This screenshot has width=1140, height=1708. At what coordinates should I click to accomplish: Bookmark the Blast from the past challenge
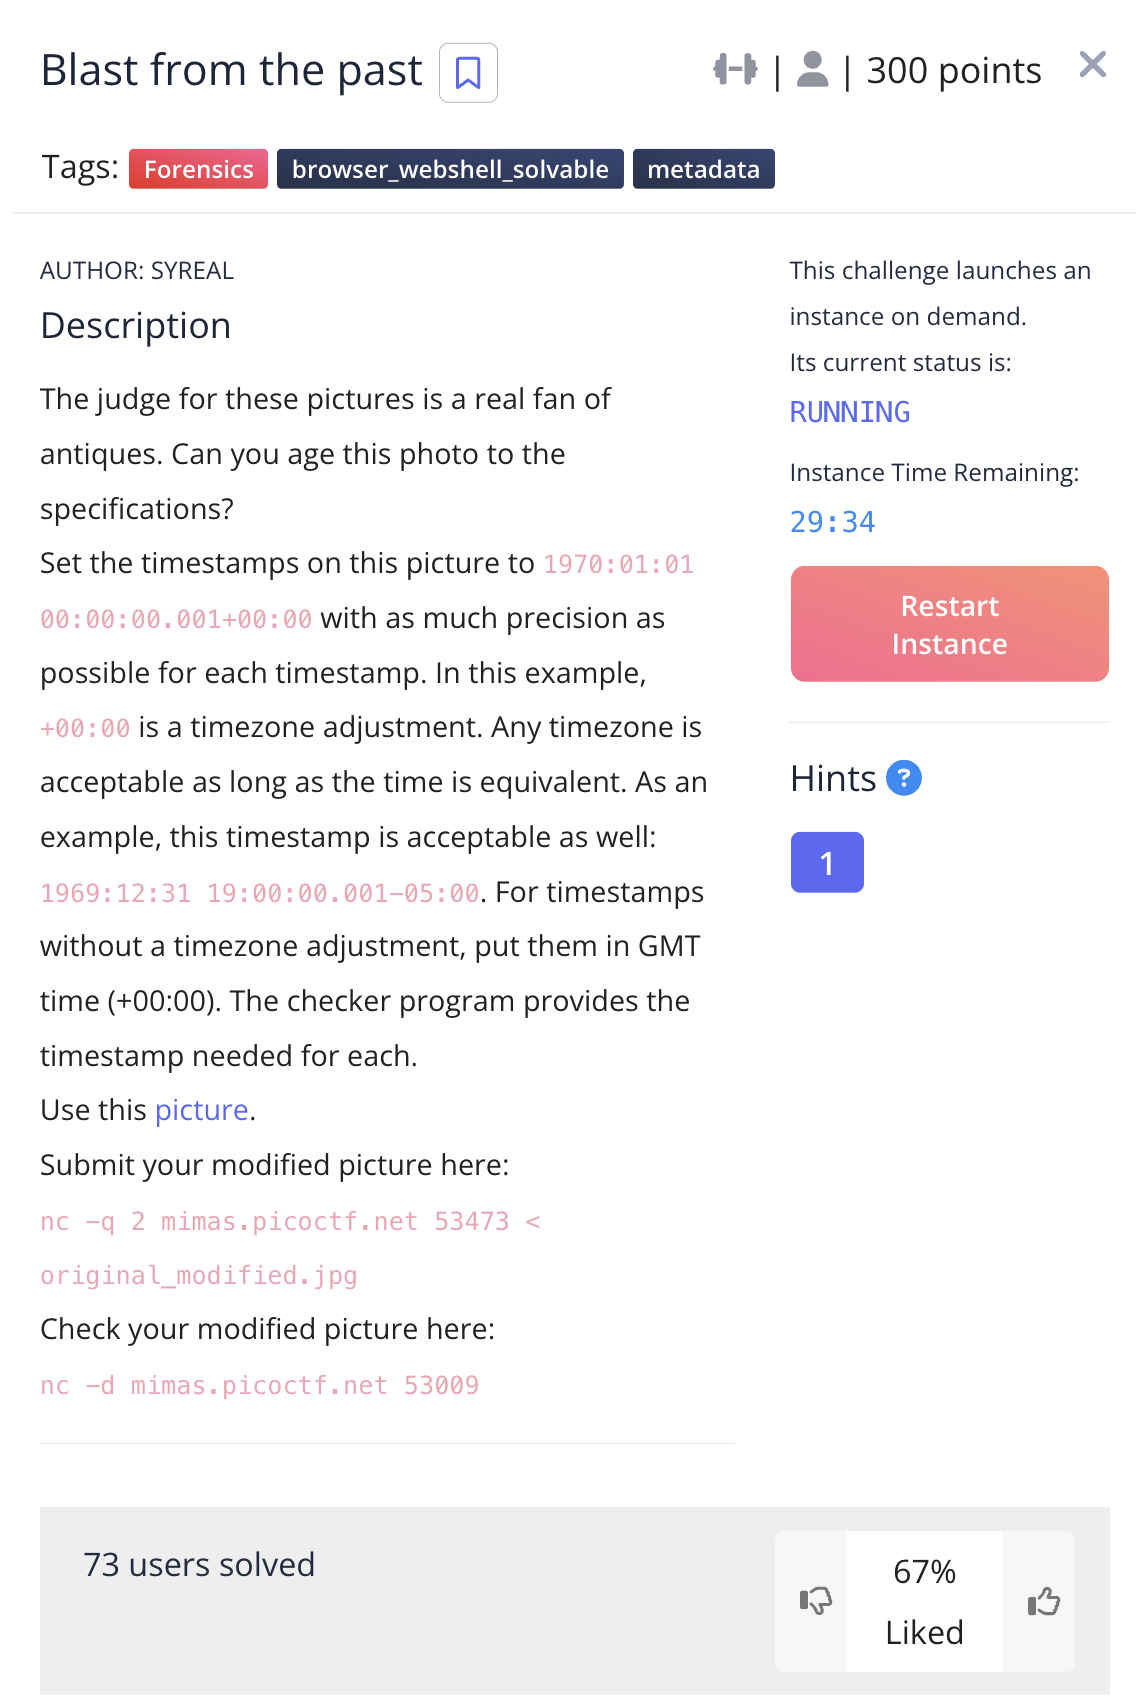(x=468, y=73)
